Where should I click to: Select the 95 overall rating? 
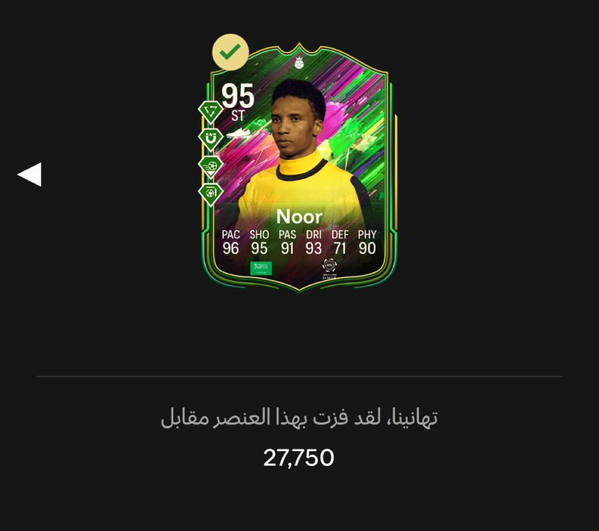[x=238, y=96]
